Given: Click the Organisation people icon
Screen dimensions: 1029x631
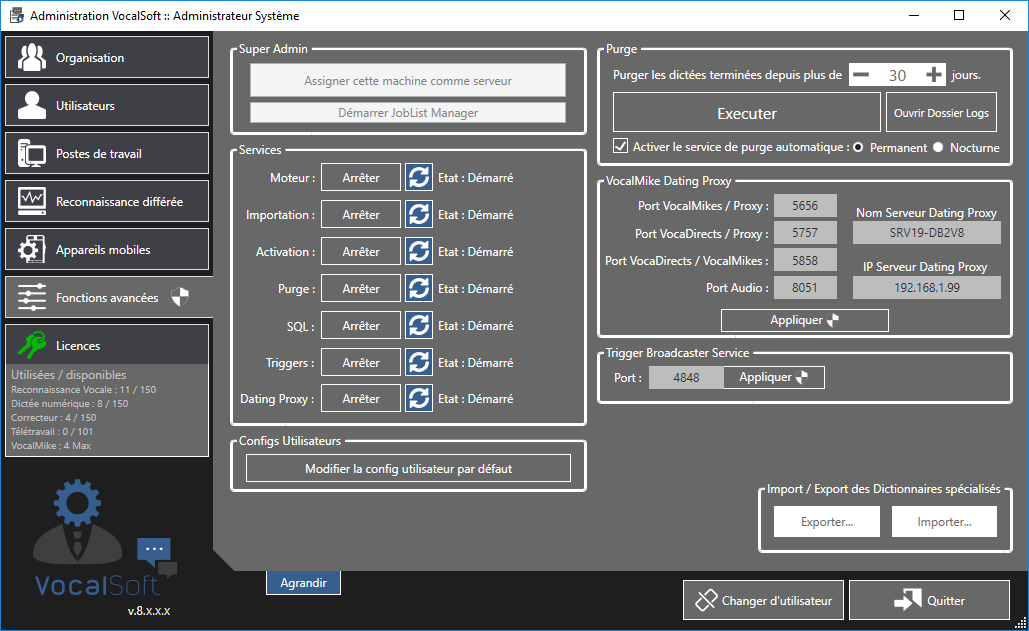Looking at the screenshot, I should click(x=32, y=58).
